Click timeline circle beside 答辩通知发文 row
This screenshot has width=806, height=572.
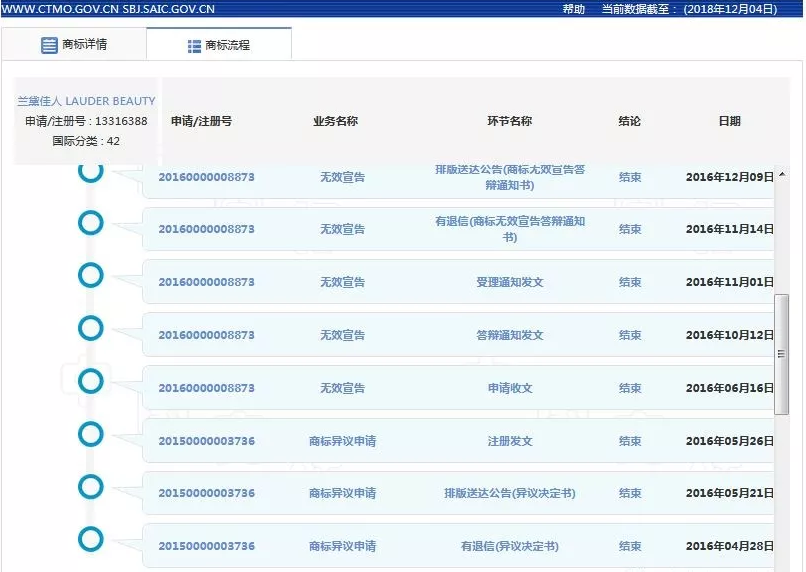click(x=91, y=329)
